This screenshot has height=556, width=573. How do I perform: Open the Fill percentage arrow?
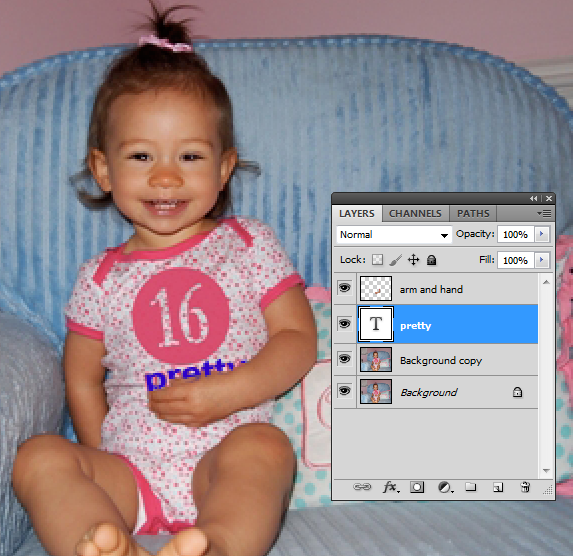pyautogui.click(x=542, y=260)
